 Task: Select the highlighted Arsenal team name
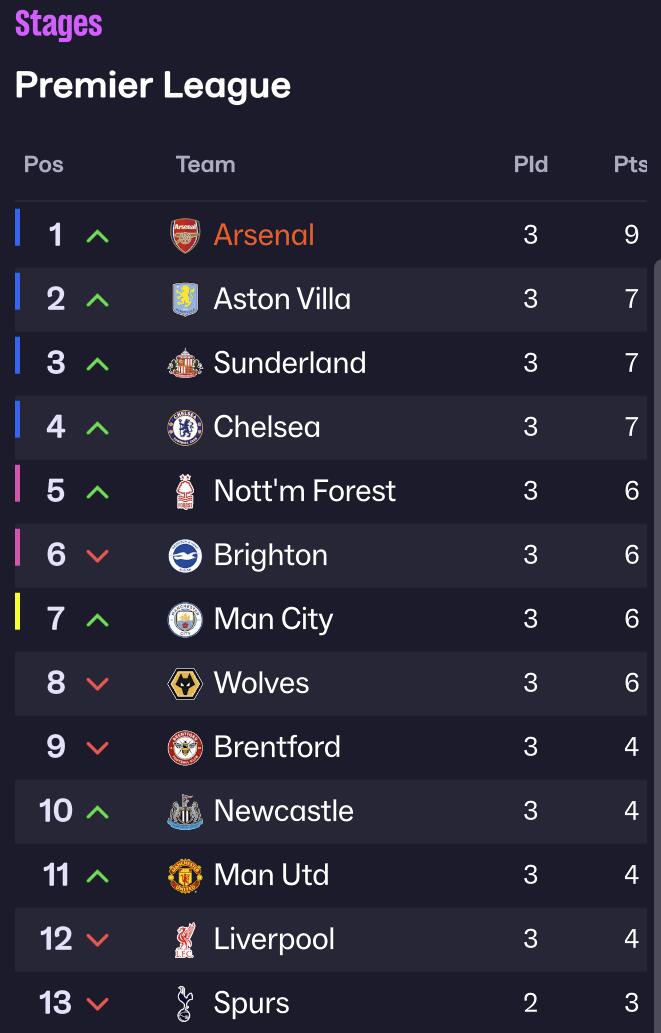[x=264, y=235]
